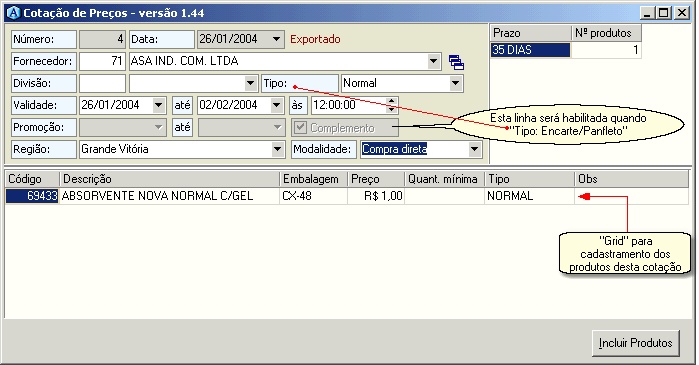Select product code cell 69433
Image resolution: width=699 pixels, height=365 pixels.
[32, 196]
